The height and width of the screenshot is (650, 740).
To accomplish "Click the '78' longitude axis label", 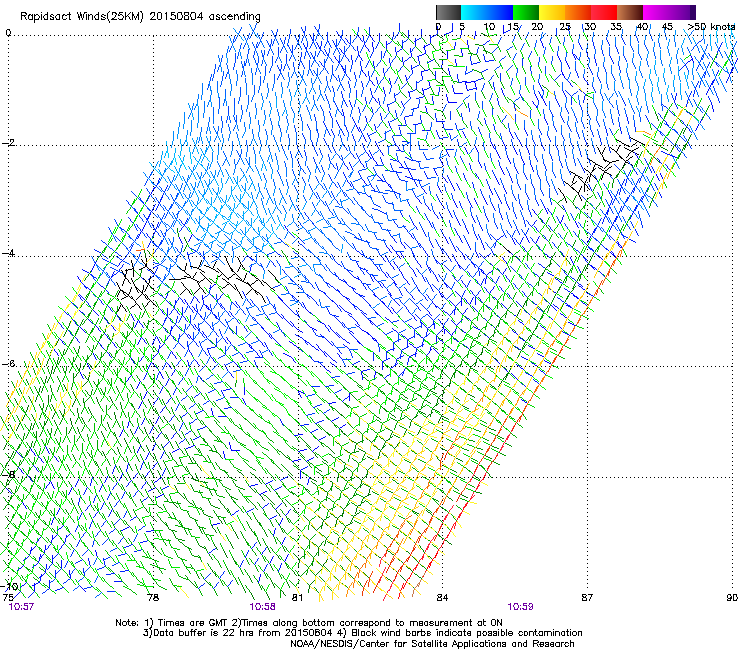I will pos(153,598).
